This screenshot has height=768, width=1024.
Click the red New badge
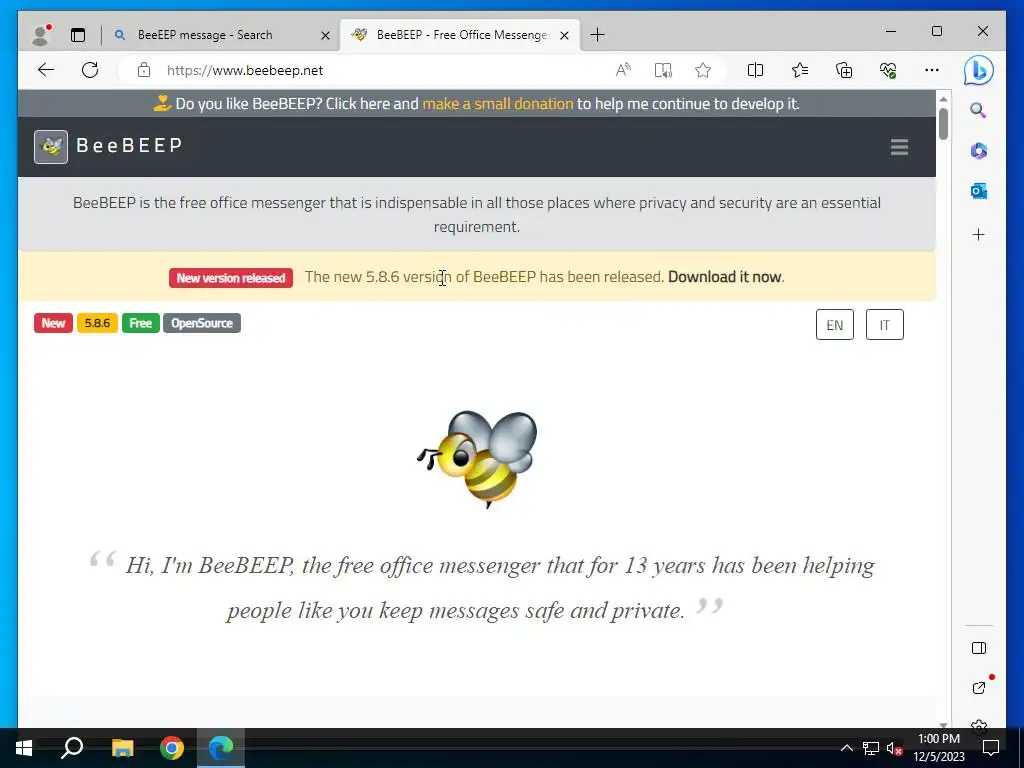(54, 323)
